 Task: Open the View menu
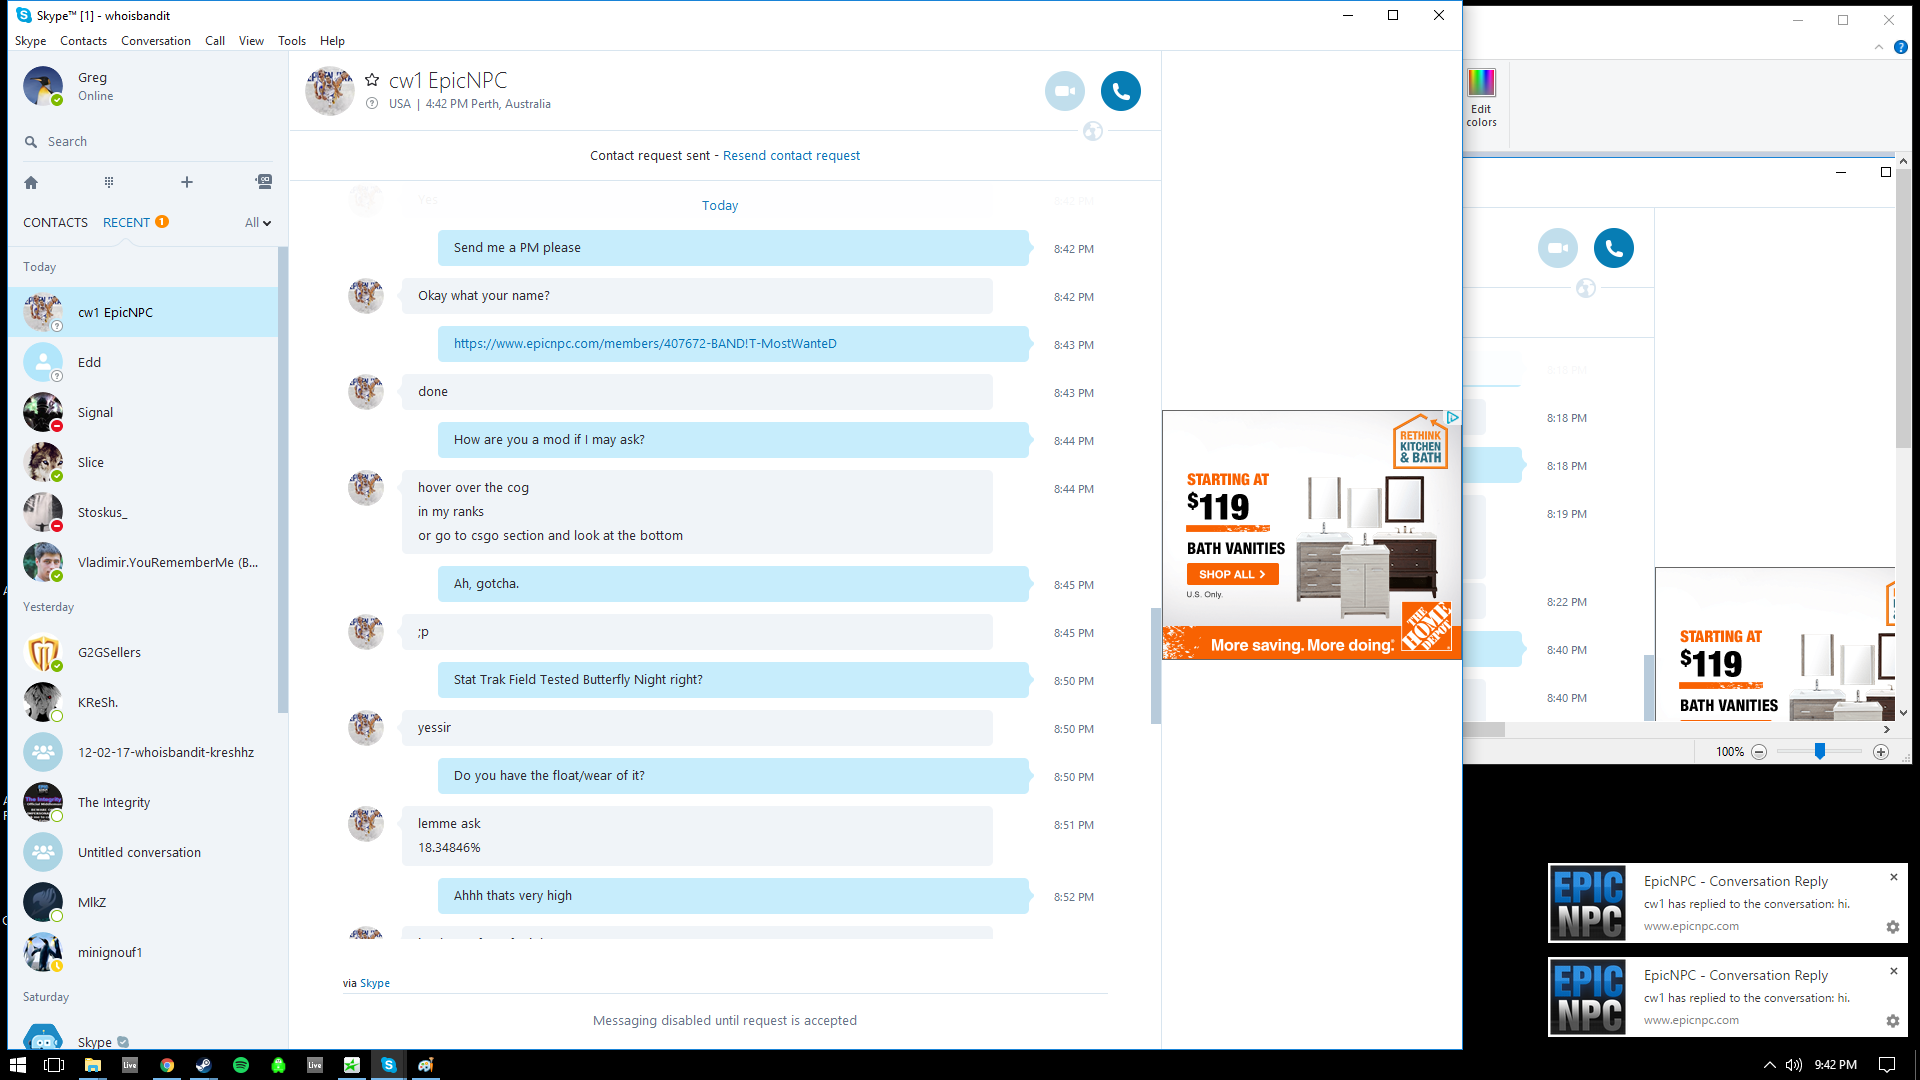coord(251,41)
